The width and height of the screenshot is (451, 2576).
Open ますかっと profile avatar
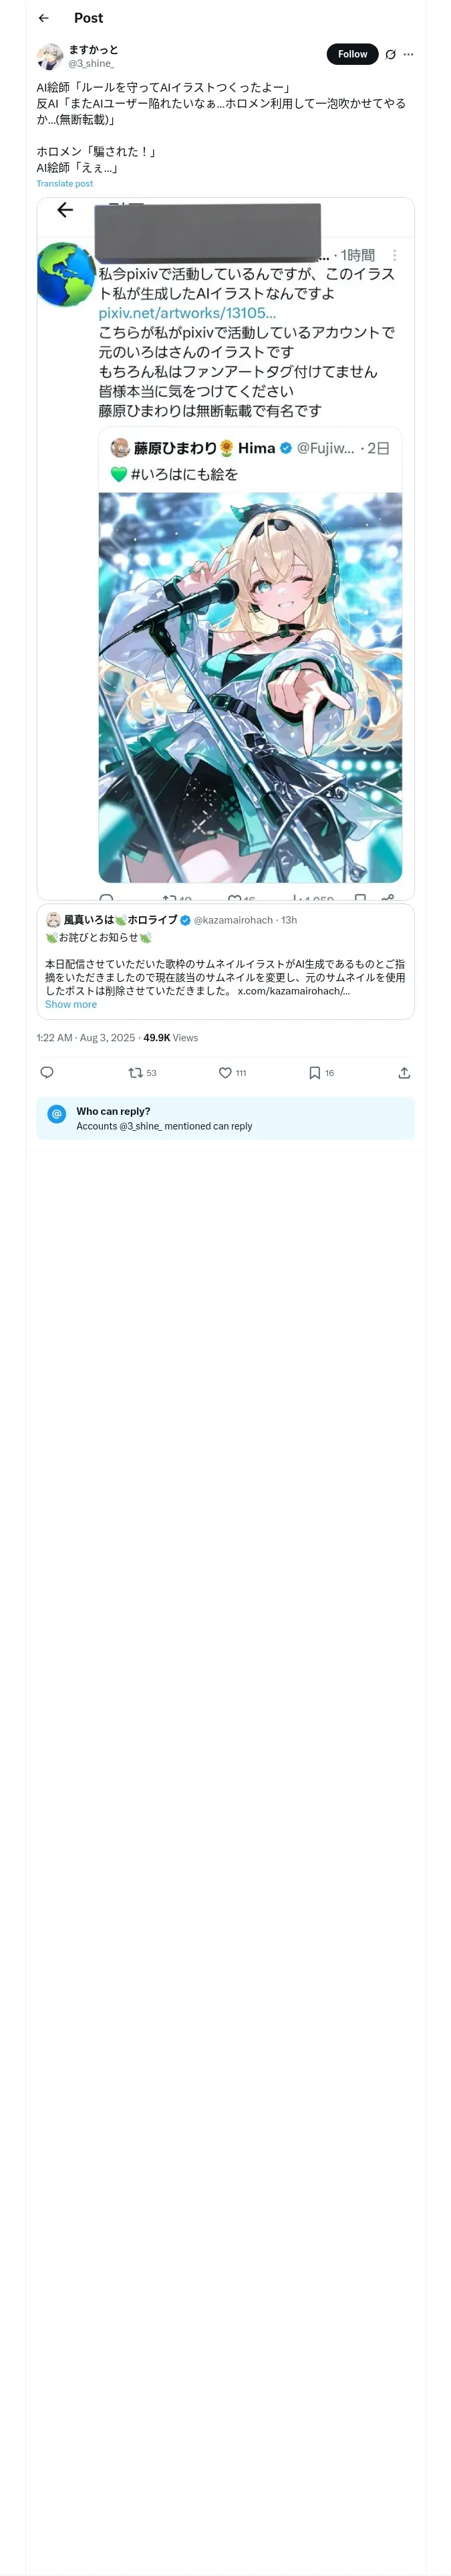point(49,56)
